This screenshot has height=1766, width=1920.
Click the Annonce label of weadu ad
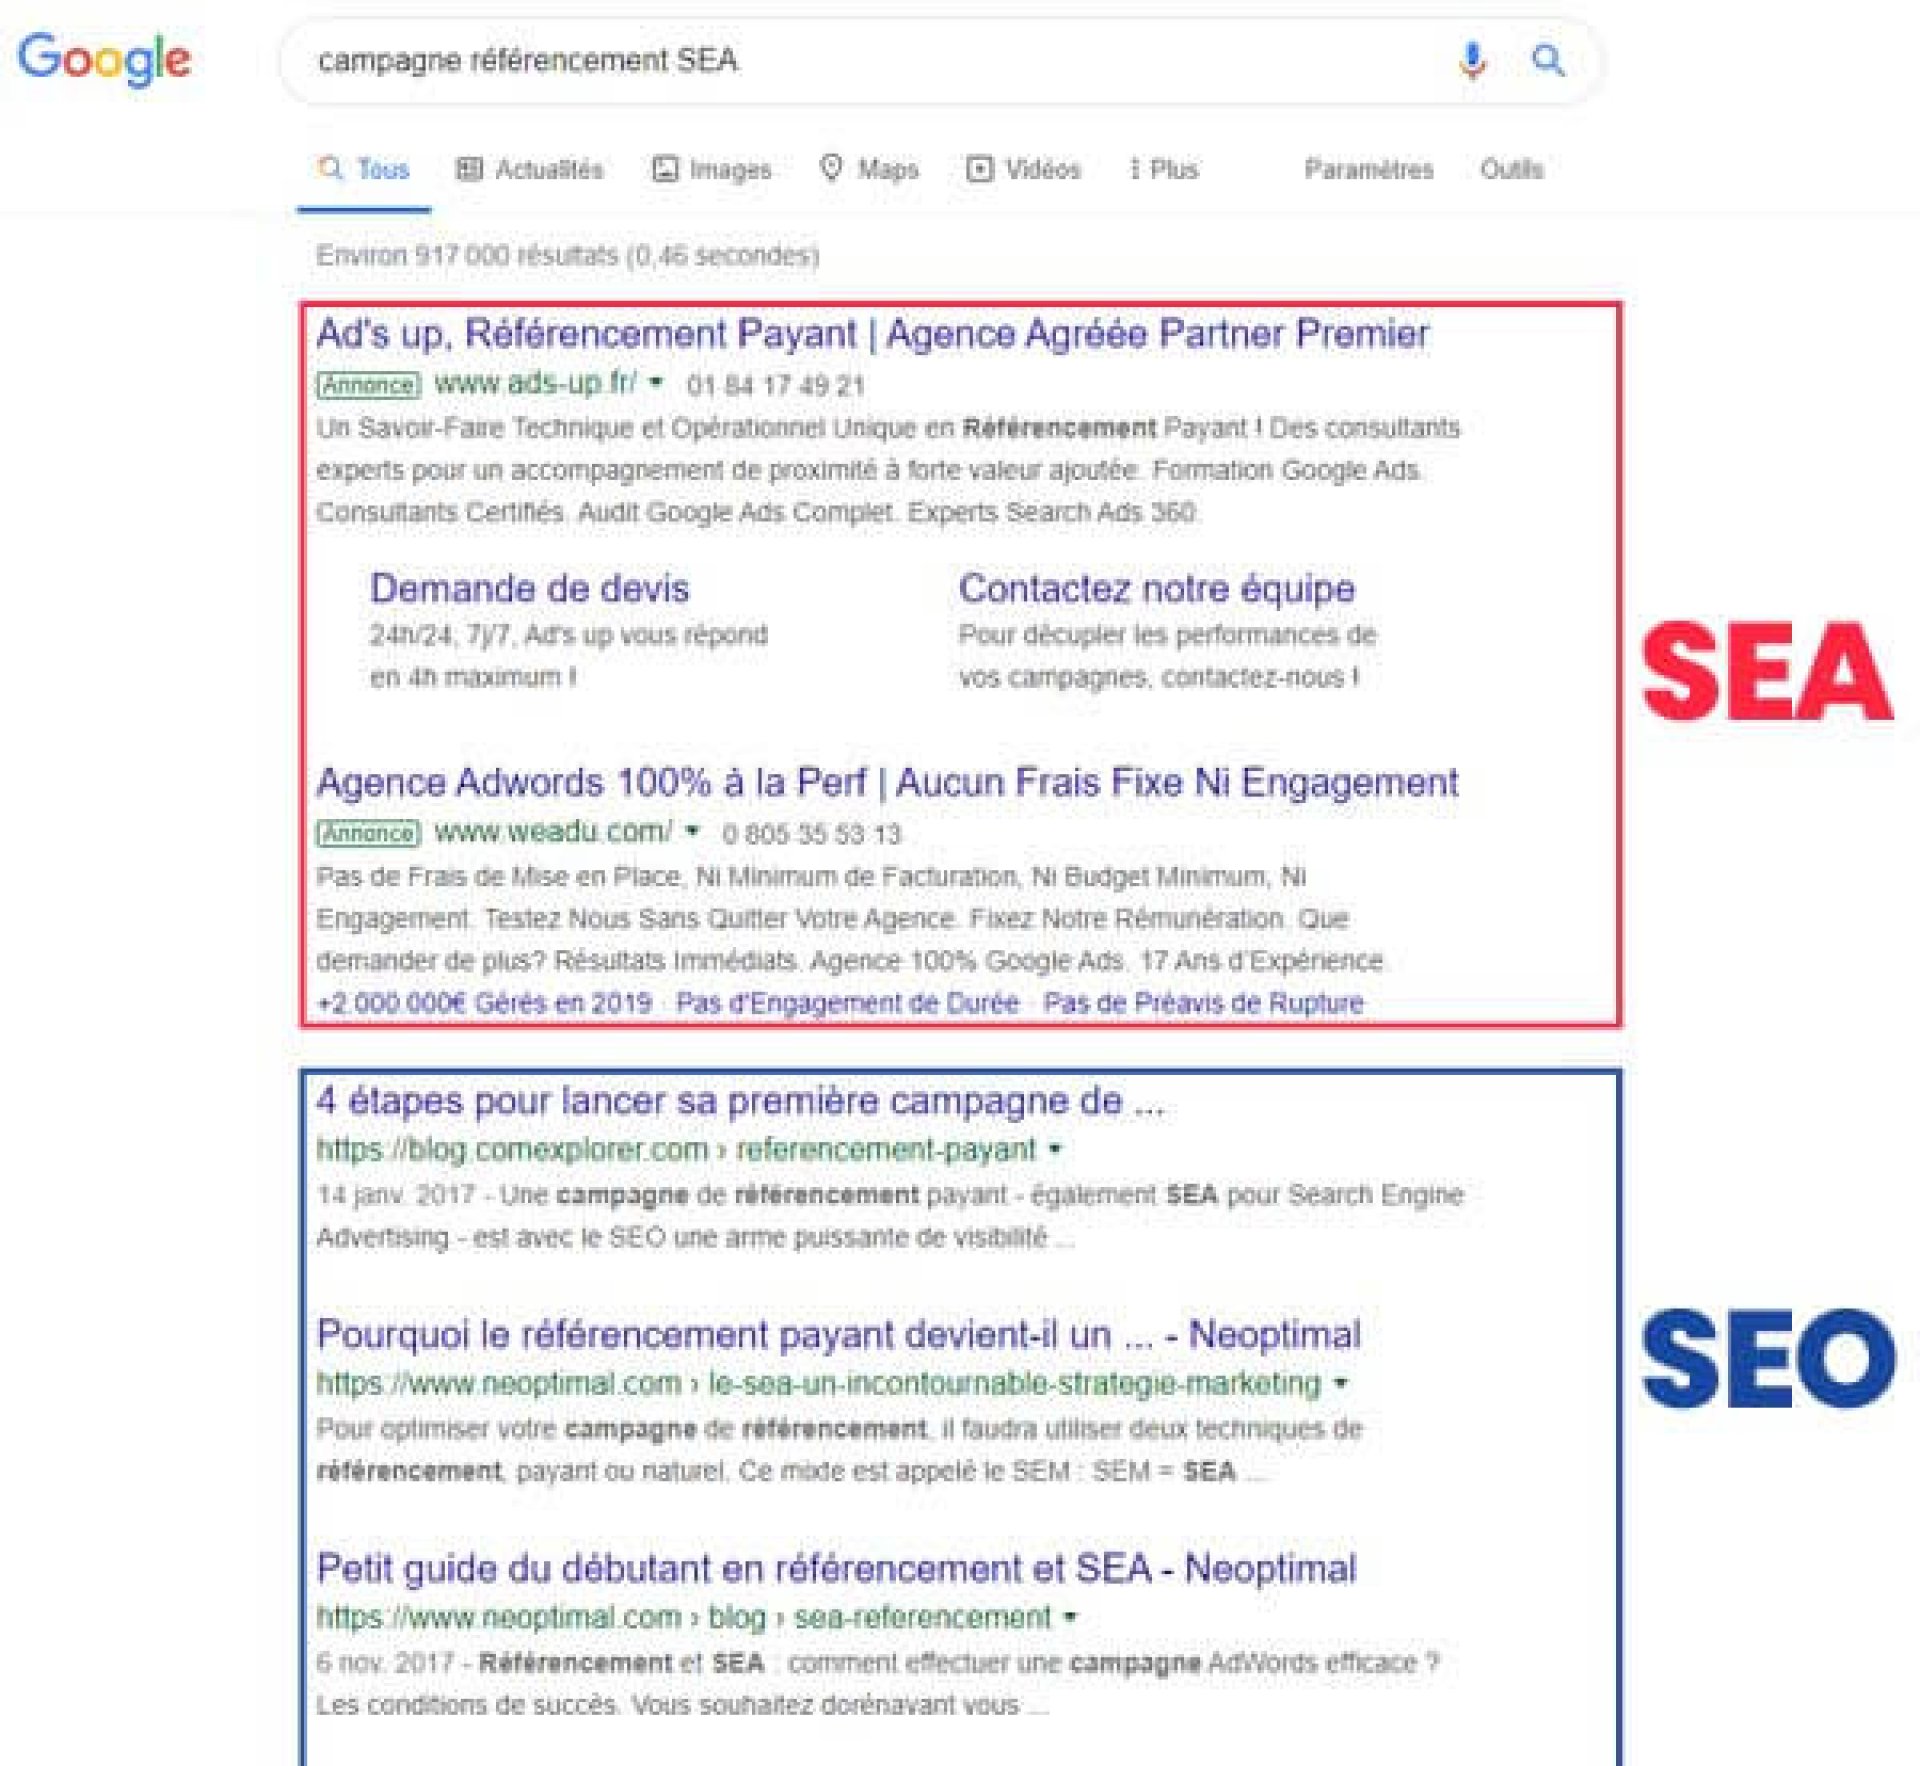(x=368, y=834)
